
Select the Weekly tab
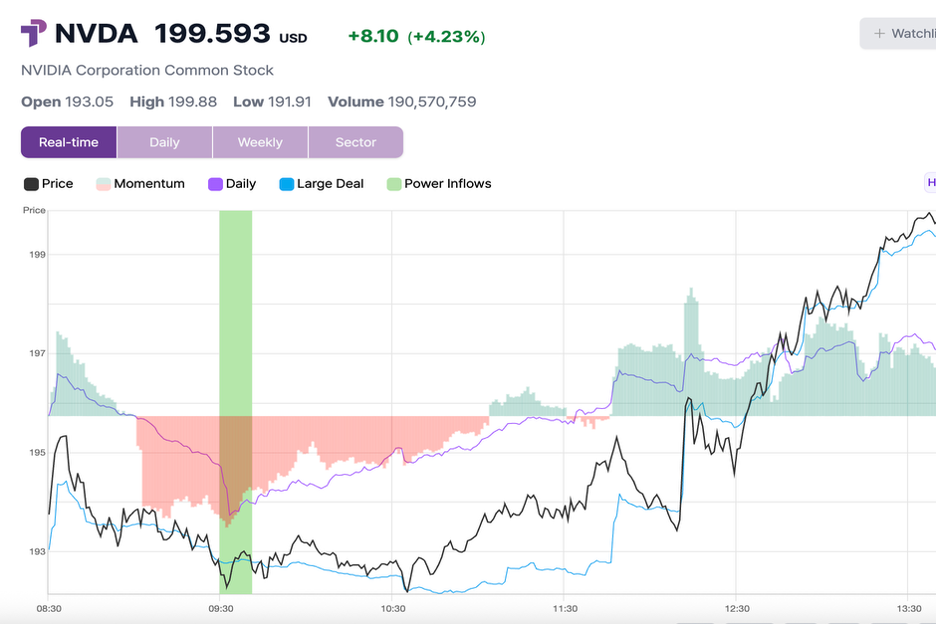tap(260, 142)
